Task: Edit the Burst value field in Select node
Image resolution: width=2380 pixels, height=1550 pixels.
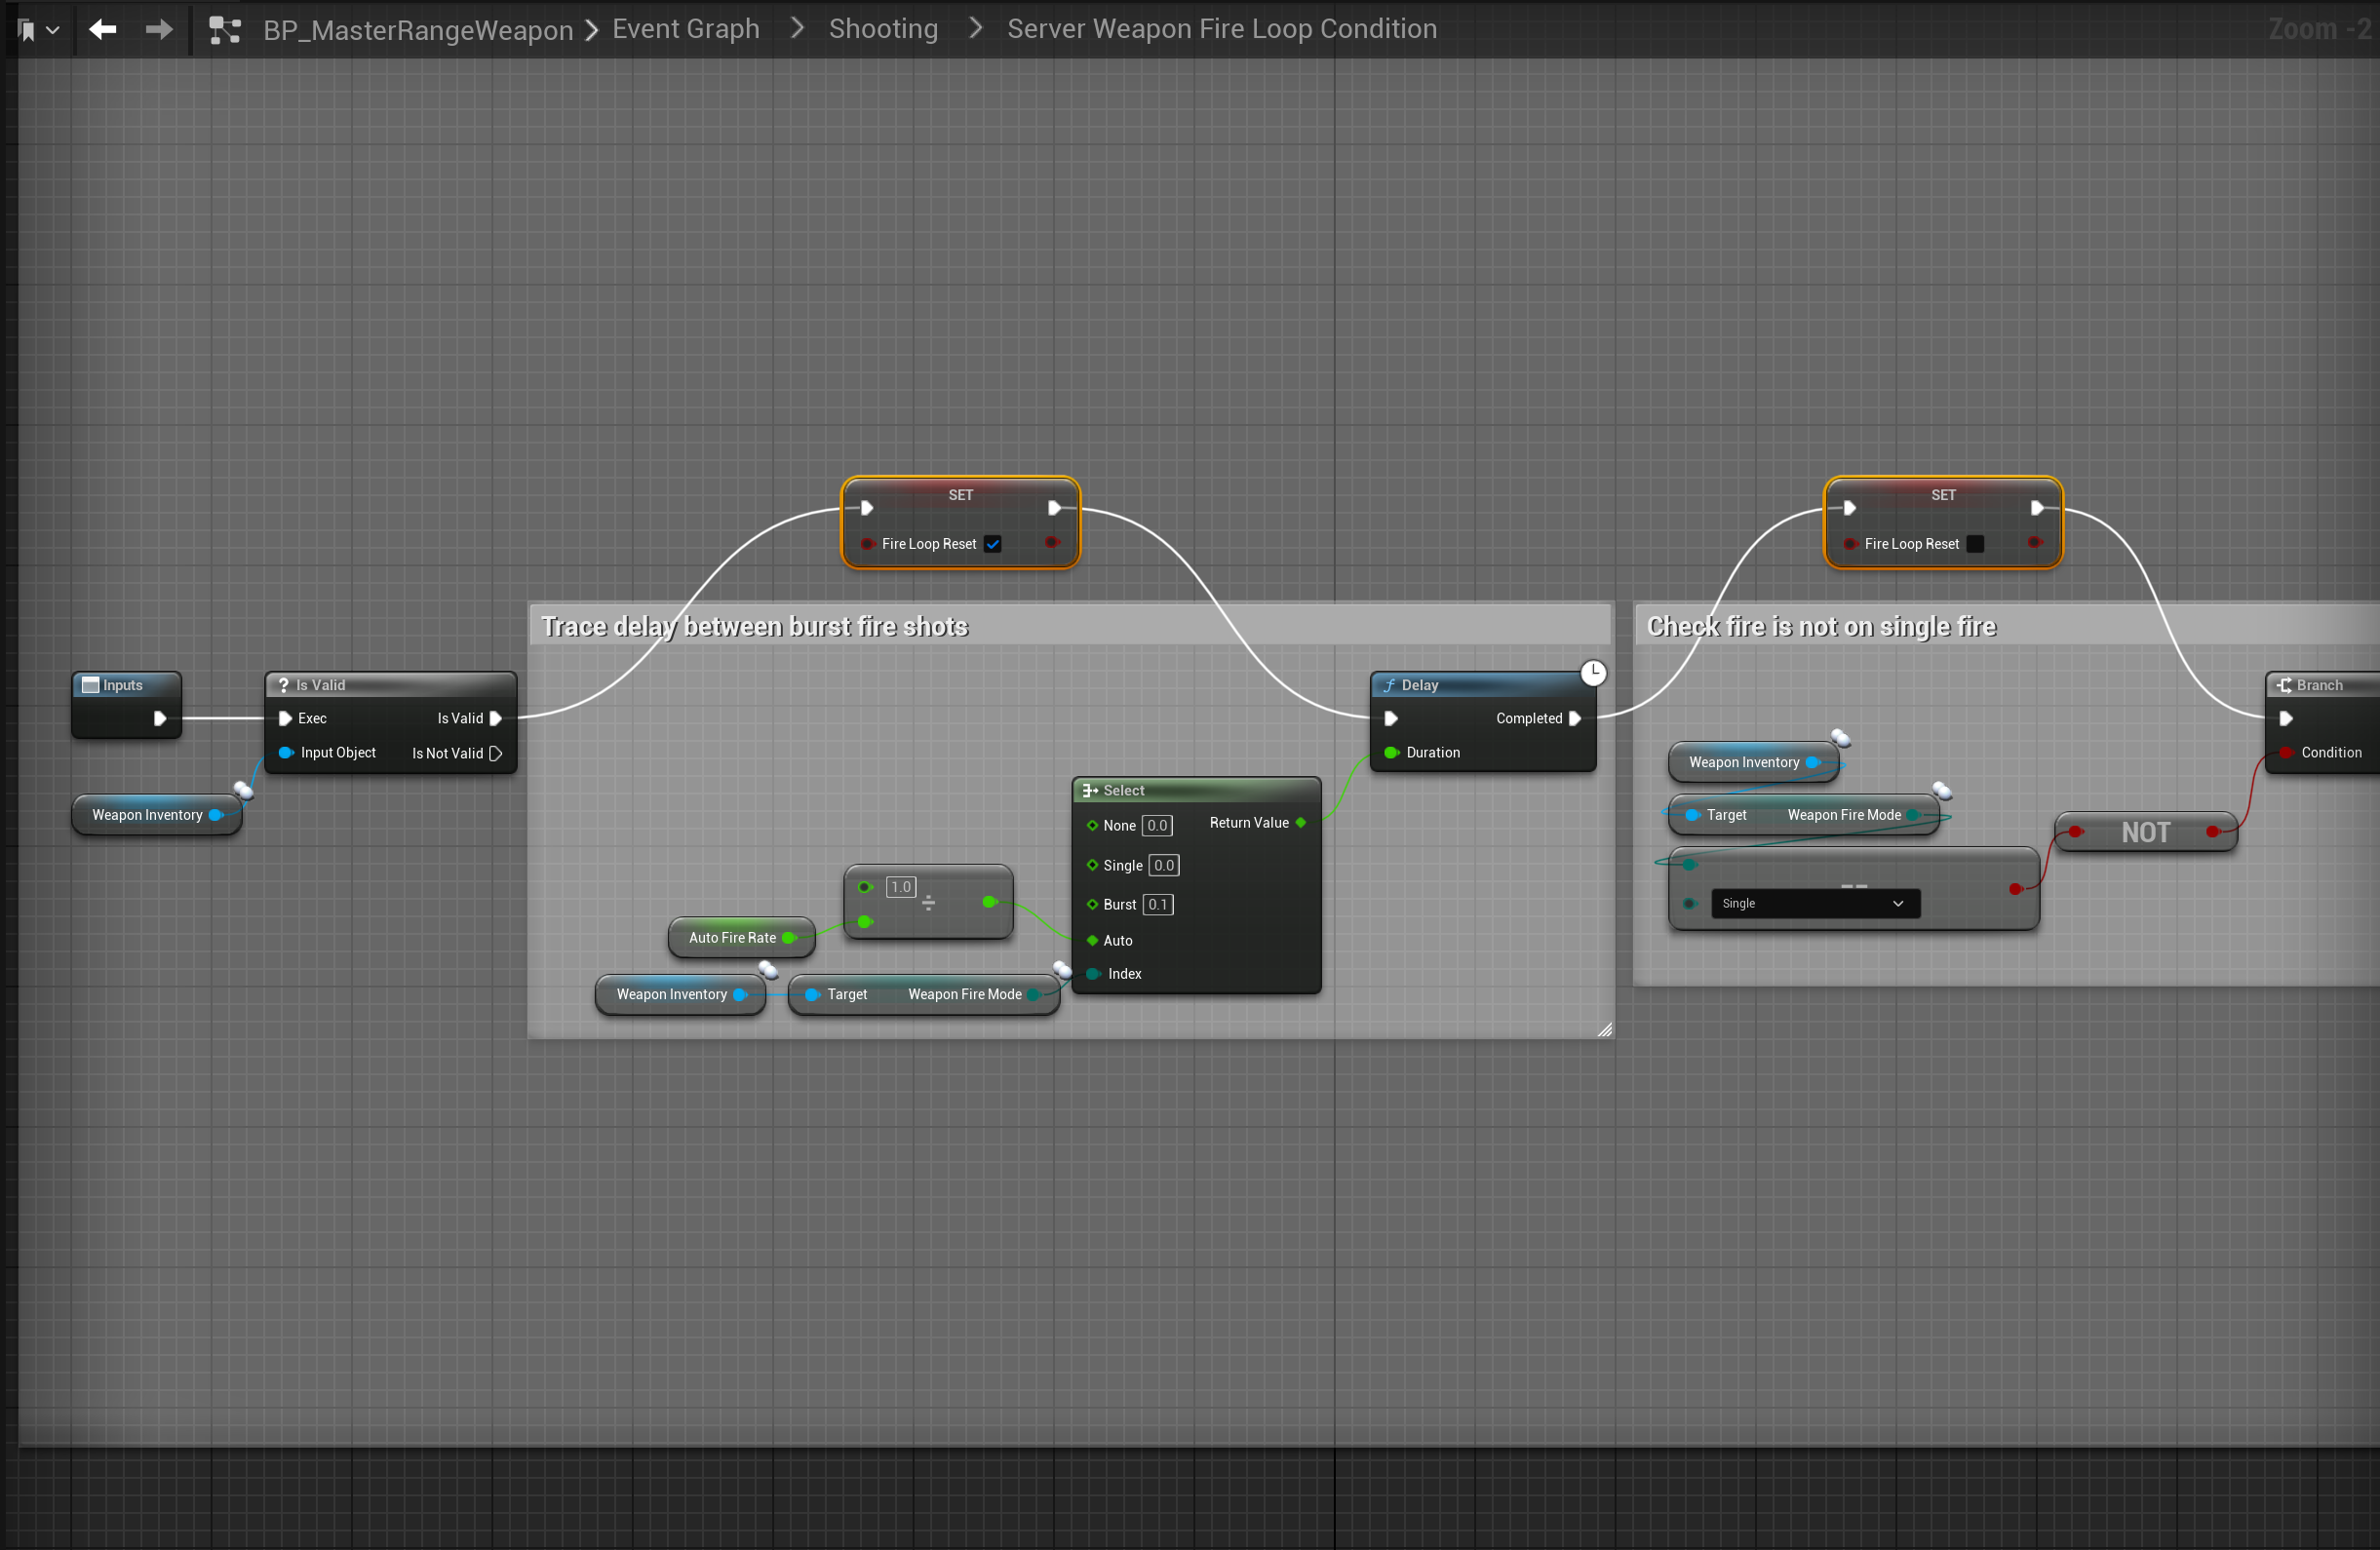Action: coord(1157,904)
